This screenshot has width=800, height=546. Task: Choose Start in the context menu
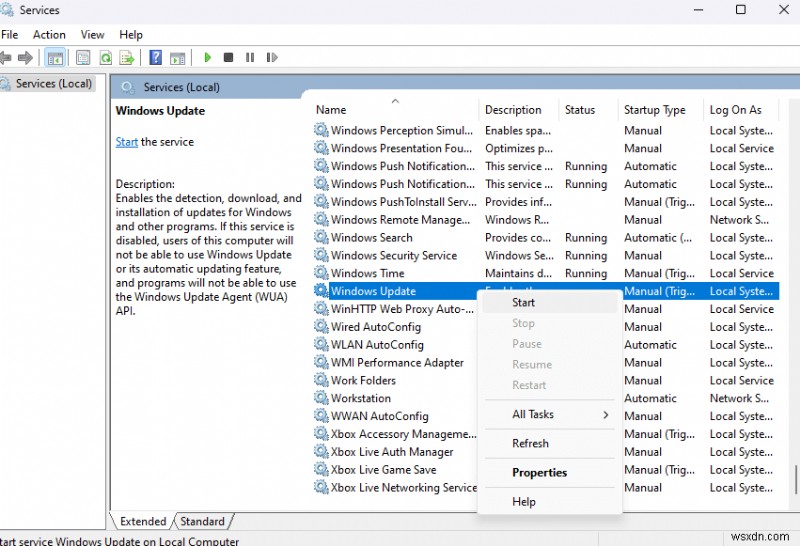549,303
